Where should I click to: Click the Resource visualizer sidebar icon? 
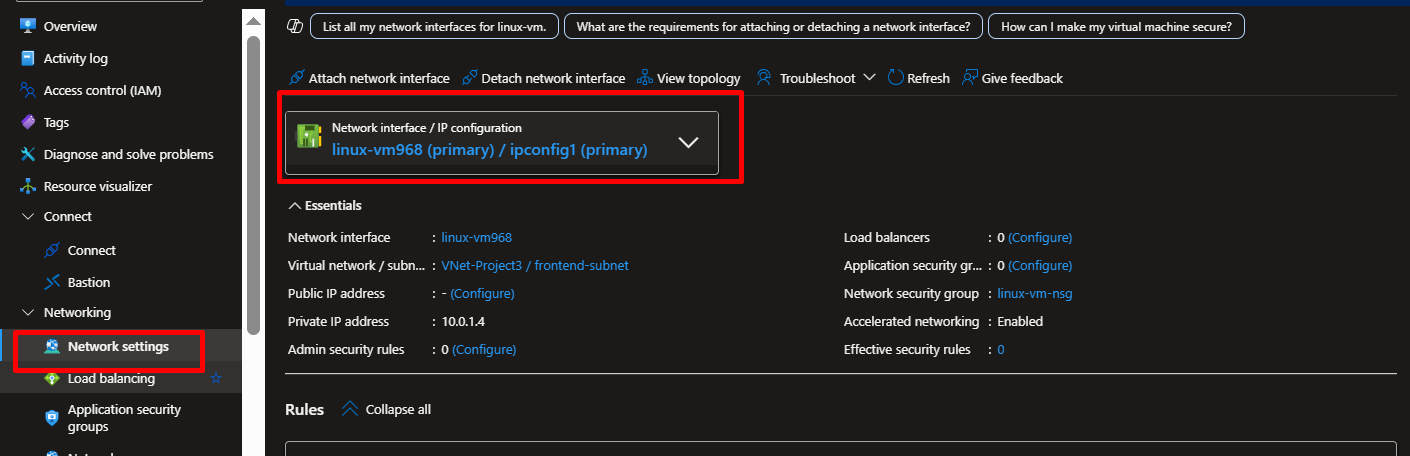point(27,187)
